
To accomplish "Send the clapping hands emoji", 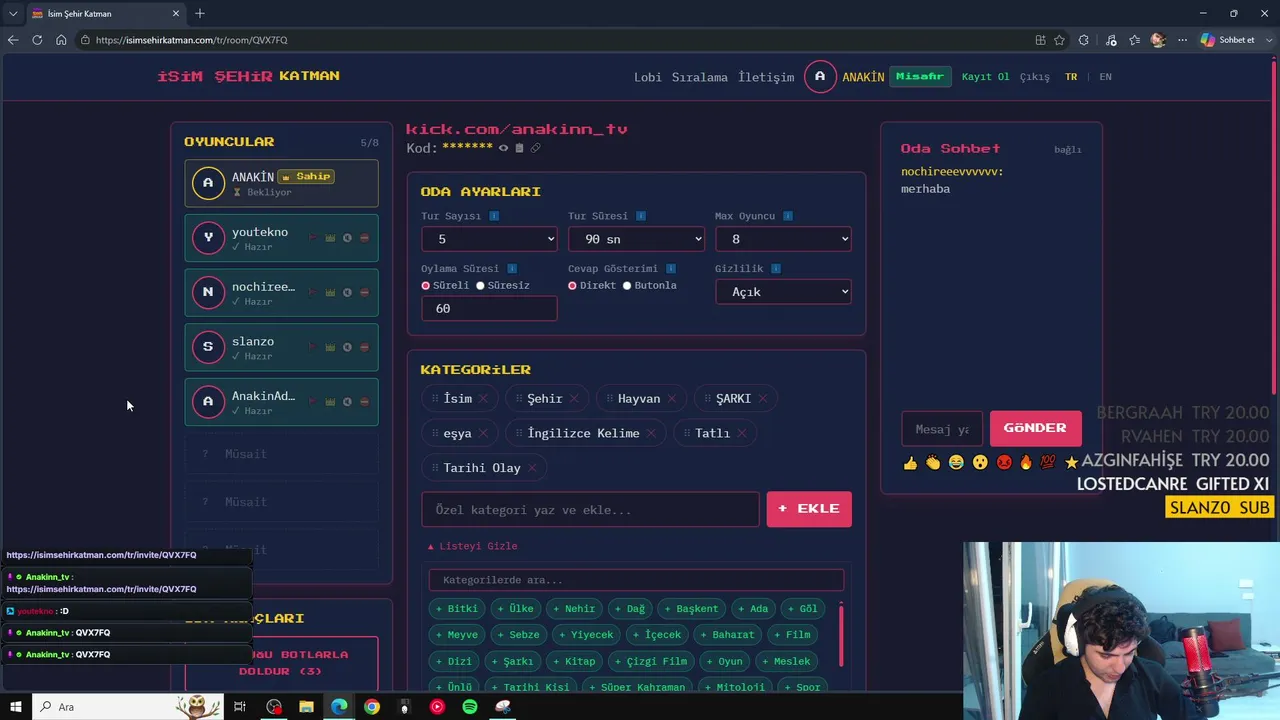I will click(933, 463).
